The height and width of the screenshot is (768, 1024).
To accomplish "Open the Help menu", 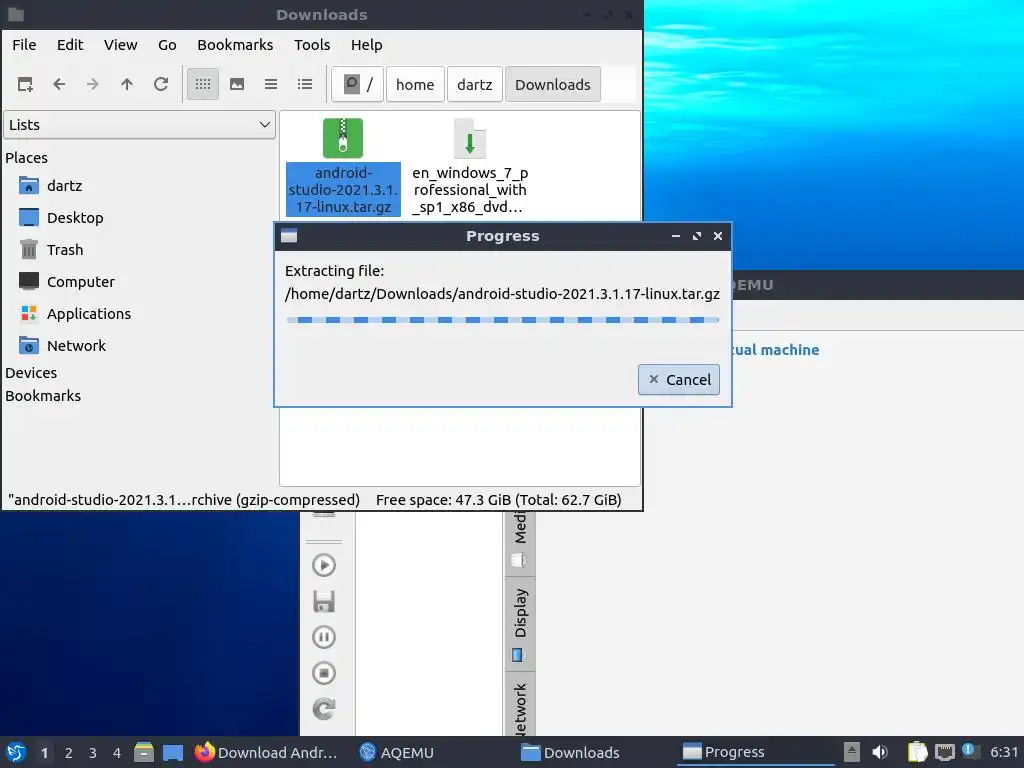I will point(366,45).
